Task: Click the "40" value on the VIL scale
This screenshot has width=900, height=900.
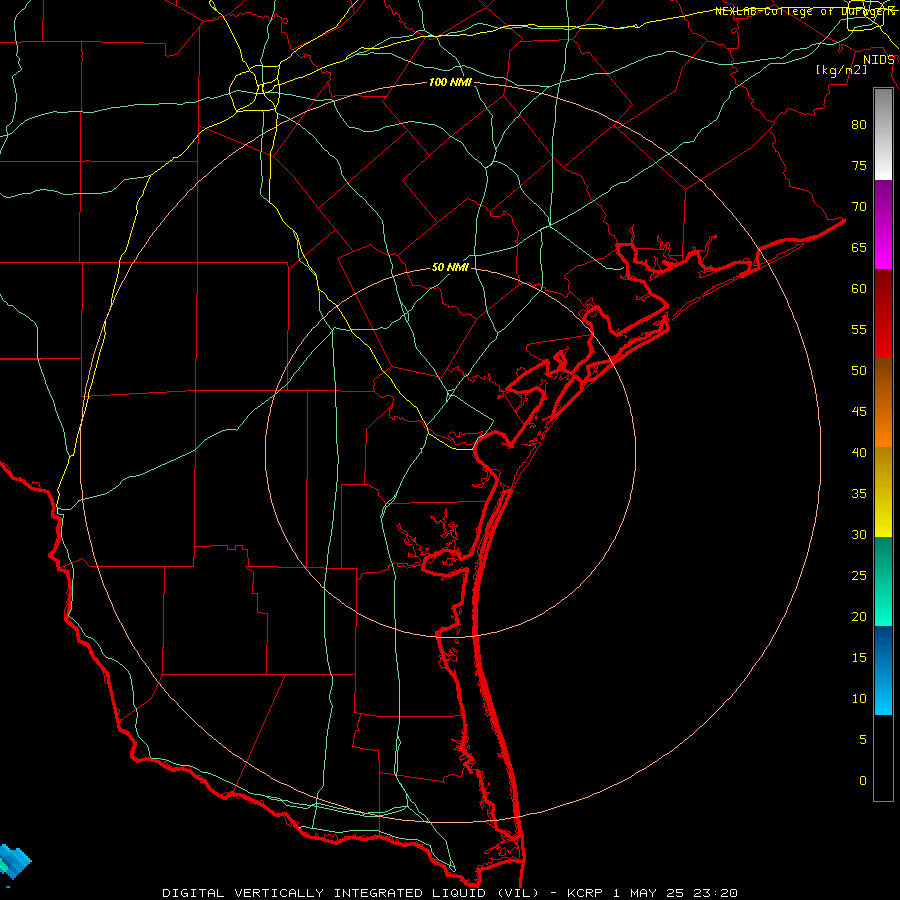Action: tap(859, 453)
